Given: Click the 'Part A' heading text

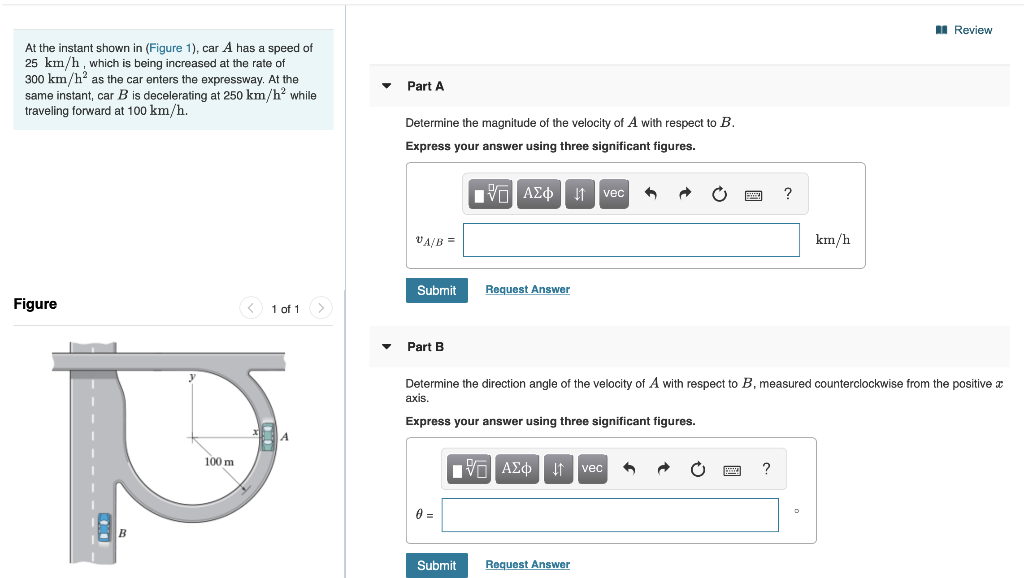Looking at the screenshot, I should tap(425, 86).
